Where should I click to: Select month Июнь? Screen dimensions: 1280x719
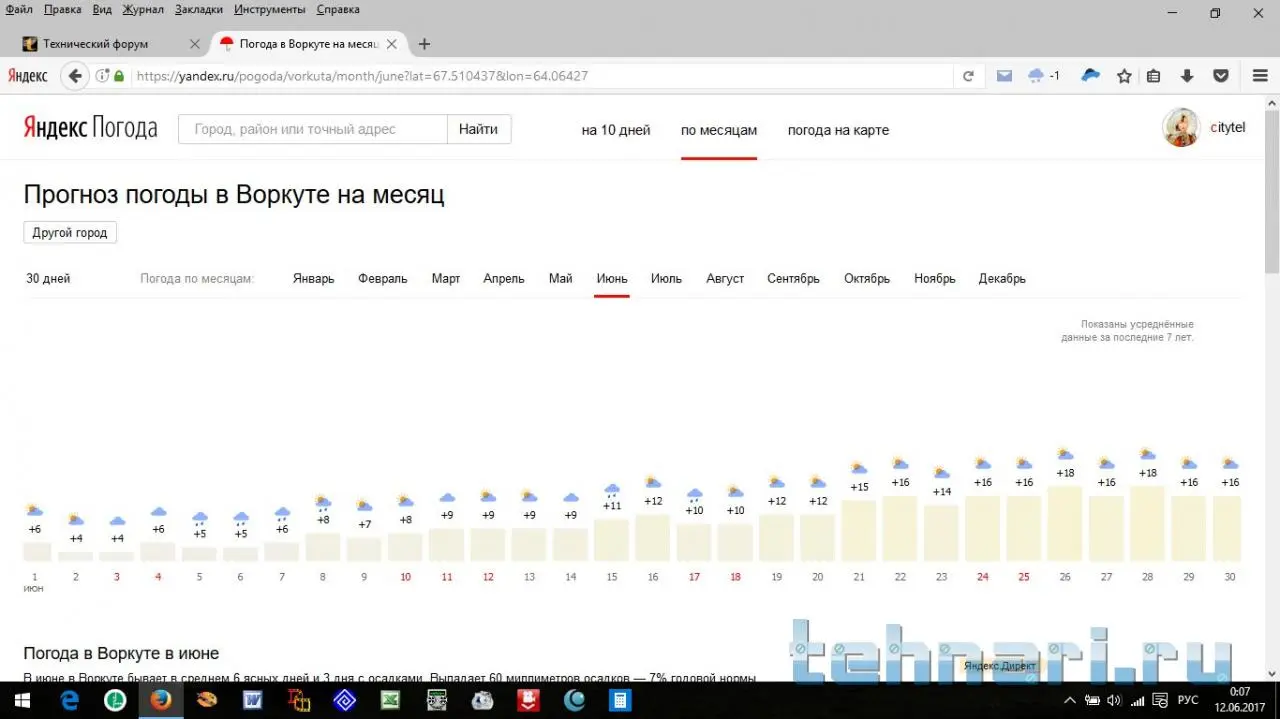pos(612,279)
